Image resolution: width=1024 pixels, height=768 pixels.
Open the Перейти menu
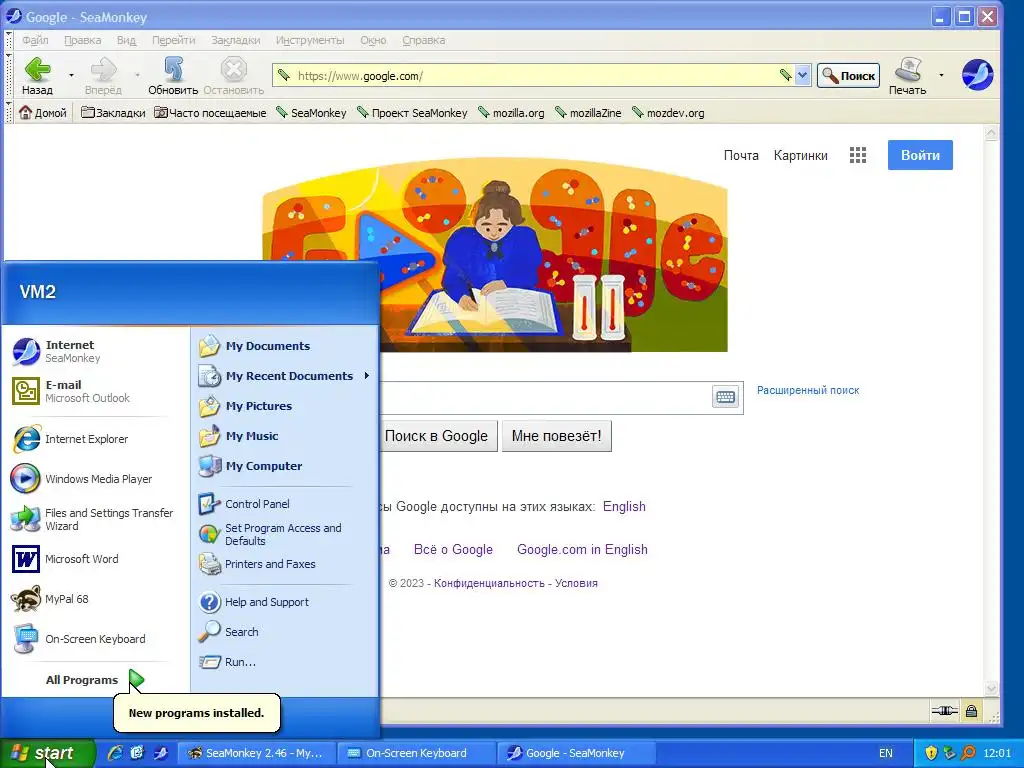tap(174, 40)
